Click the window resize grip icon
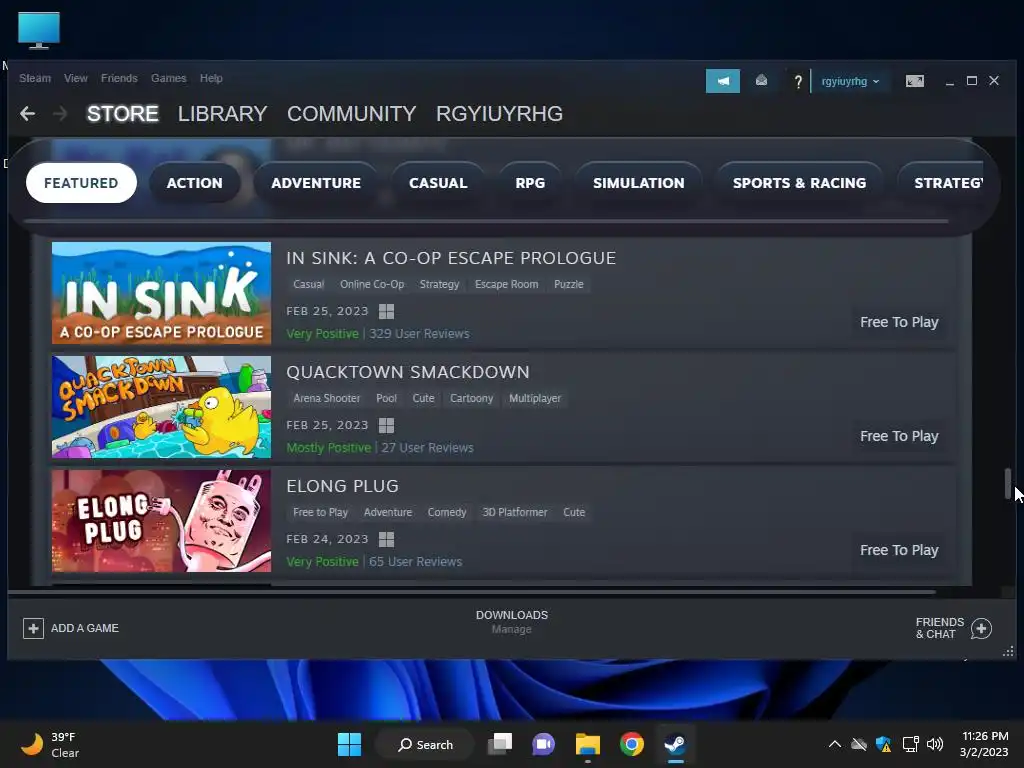Image resolution: width=1024 pixels, height=768 pixels. point(1008,652)
